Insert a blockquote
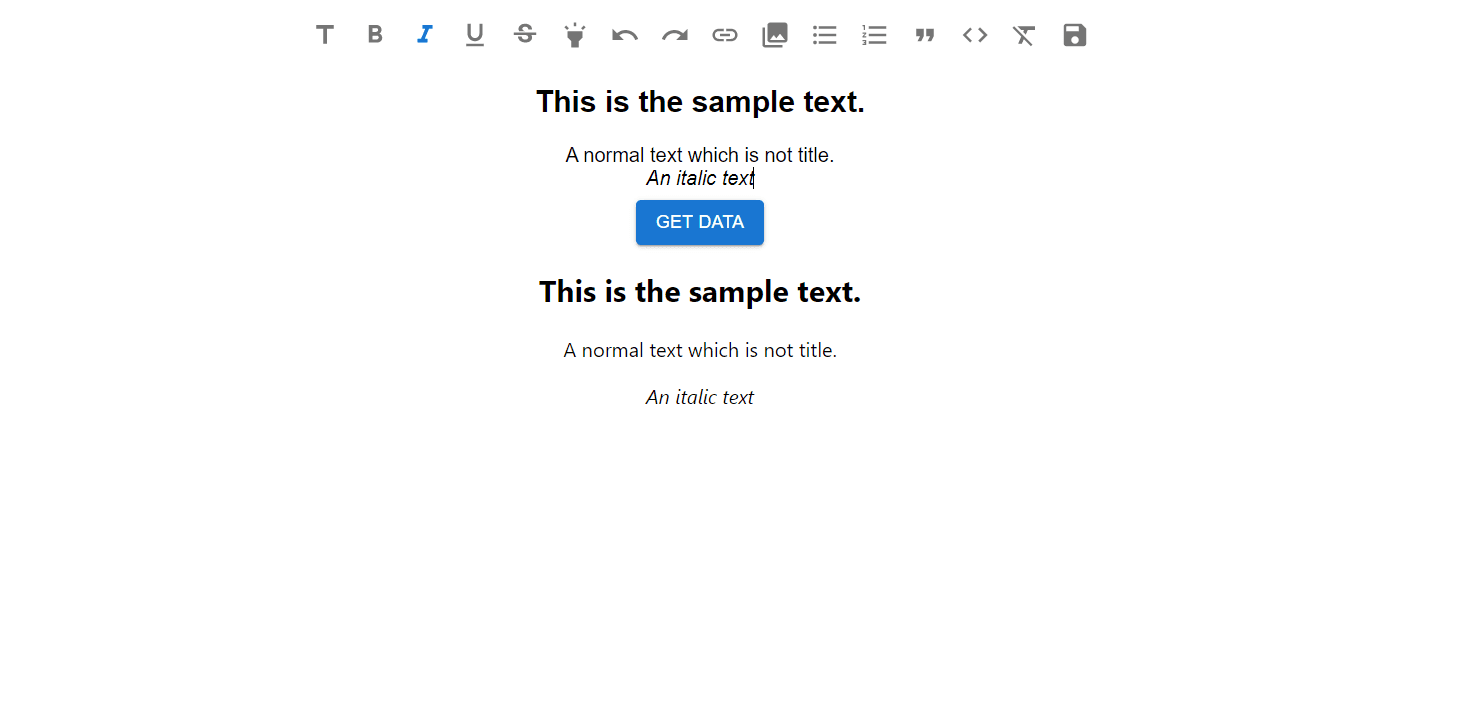 pyautogui.click(x=925, y=35)
